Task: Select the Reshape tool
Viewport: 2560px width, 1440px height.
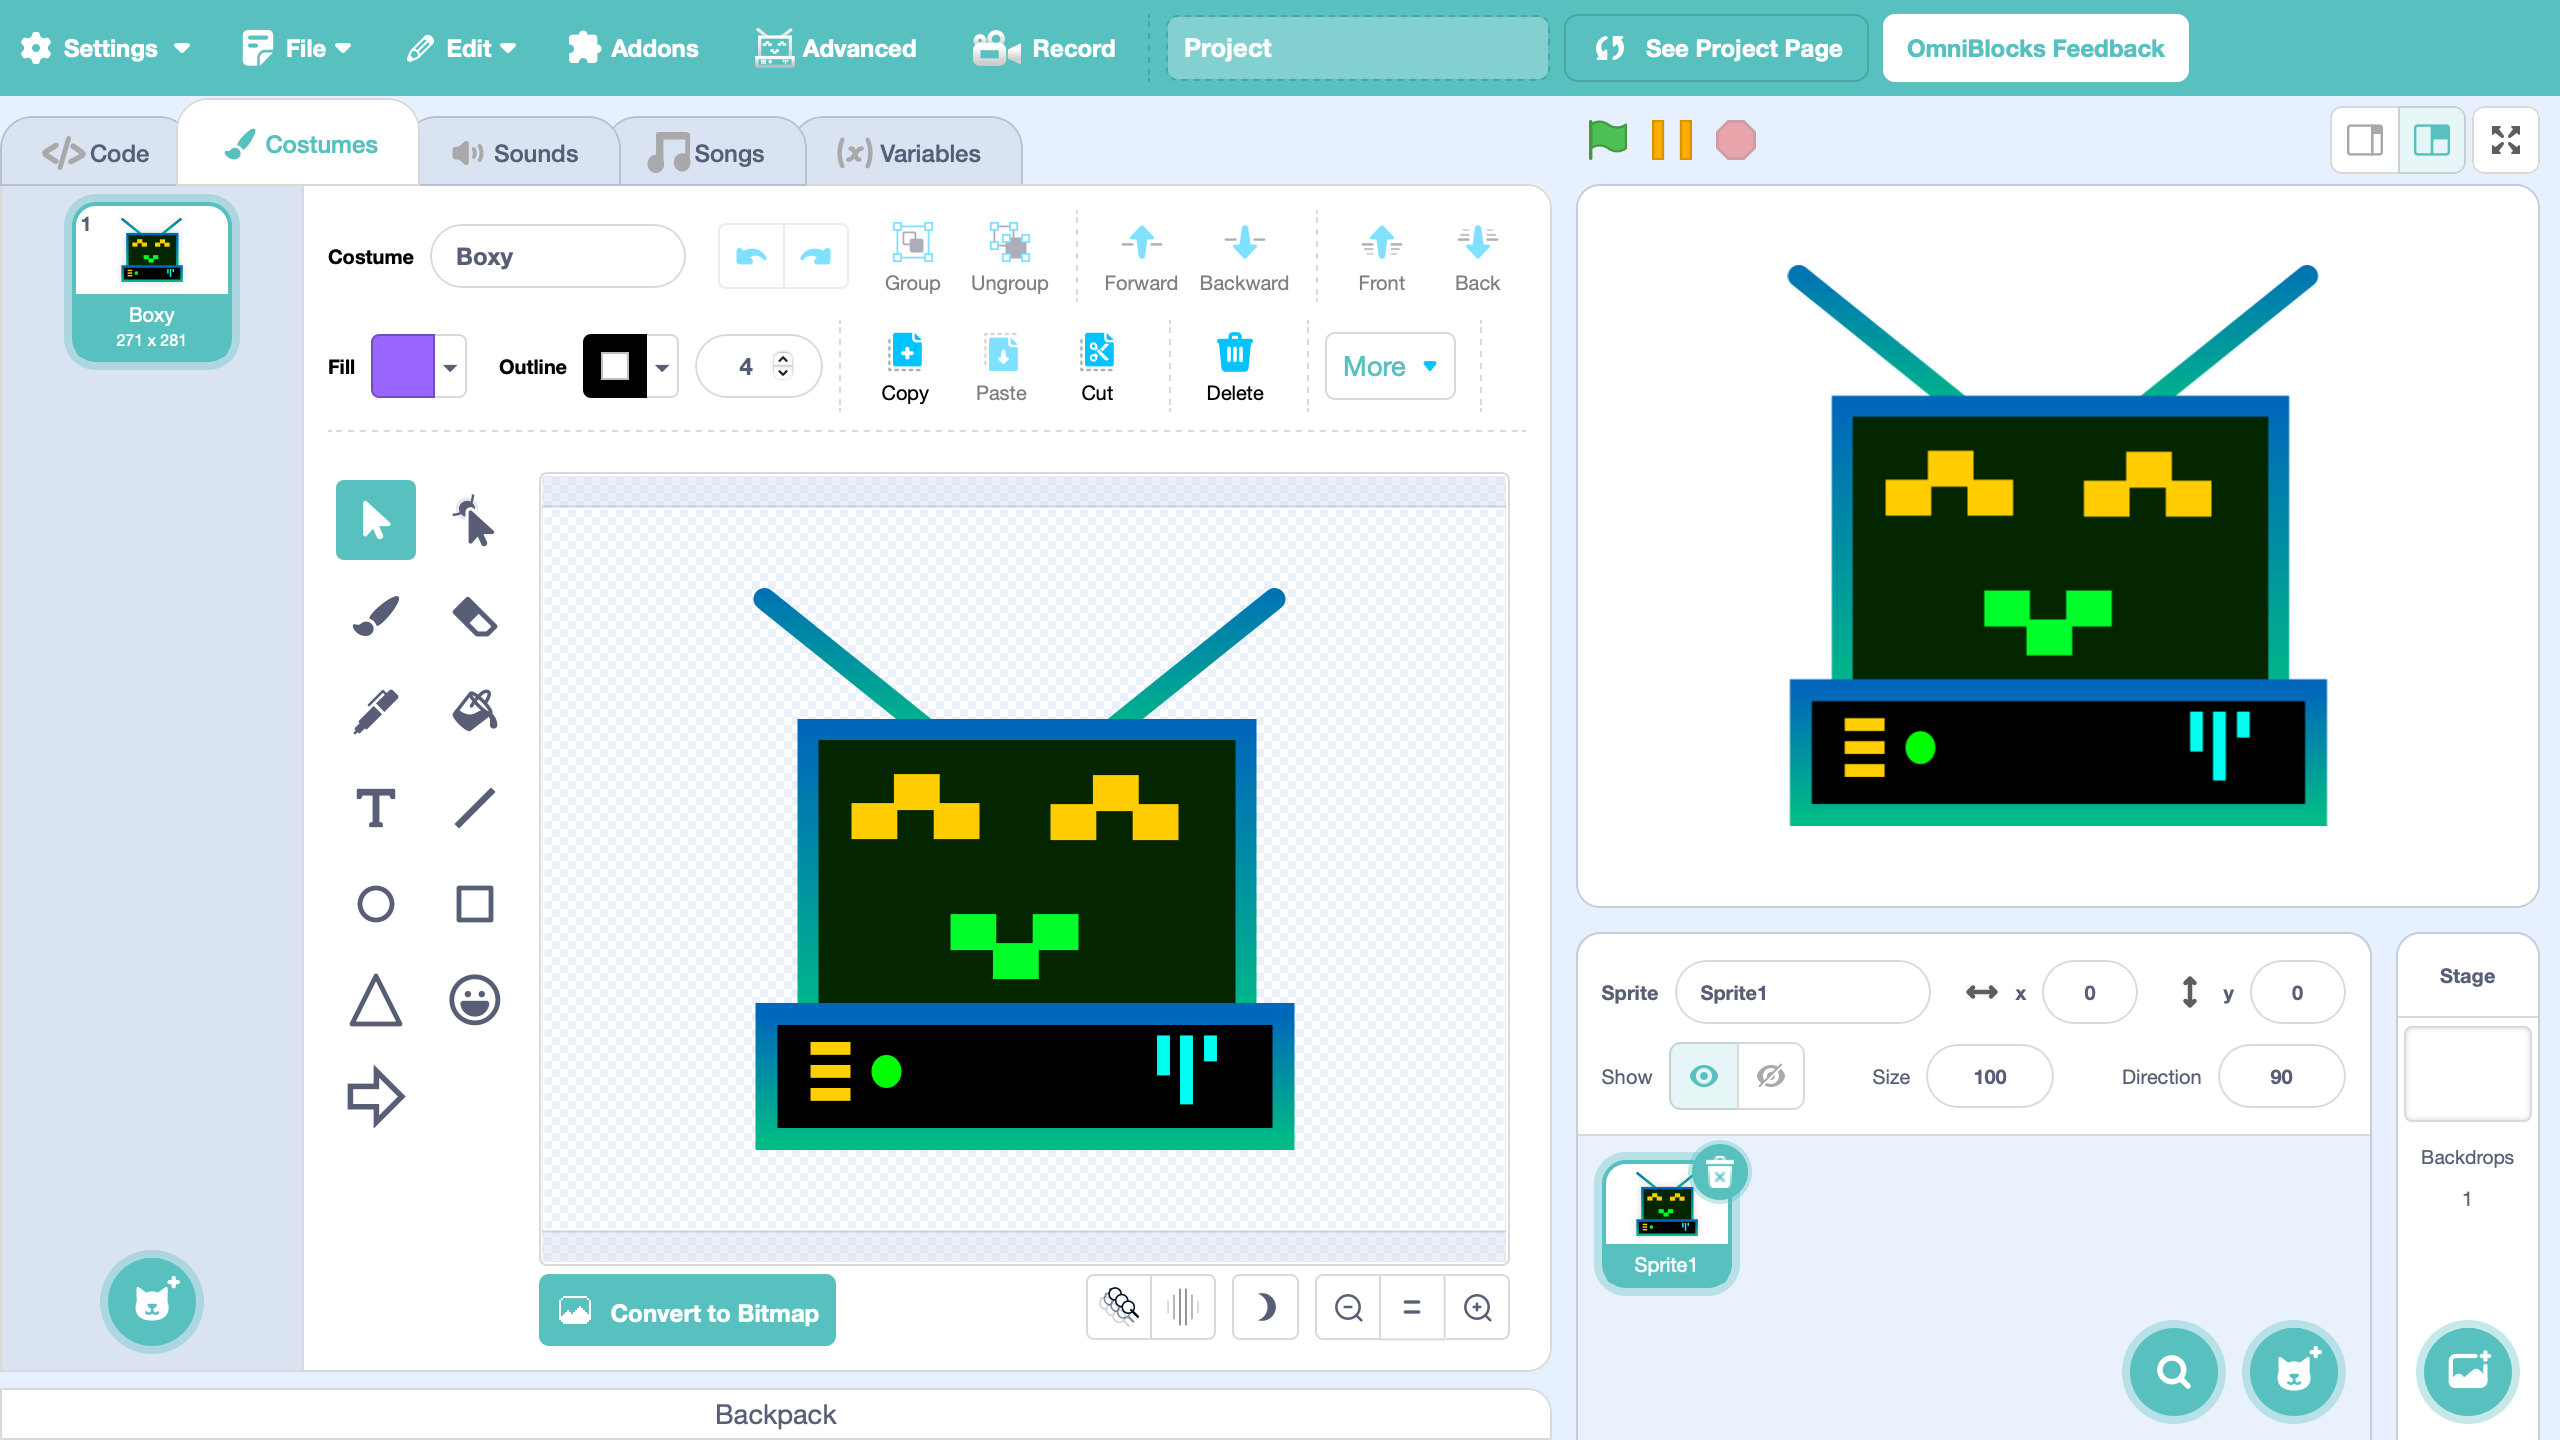Action: (x=474, y=520)
